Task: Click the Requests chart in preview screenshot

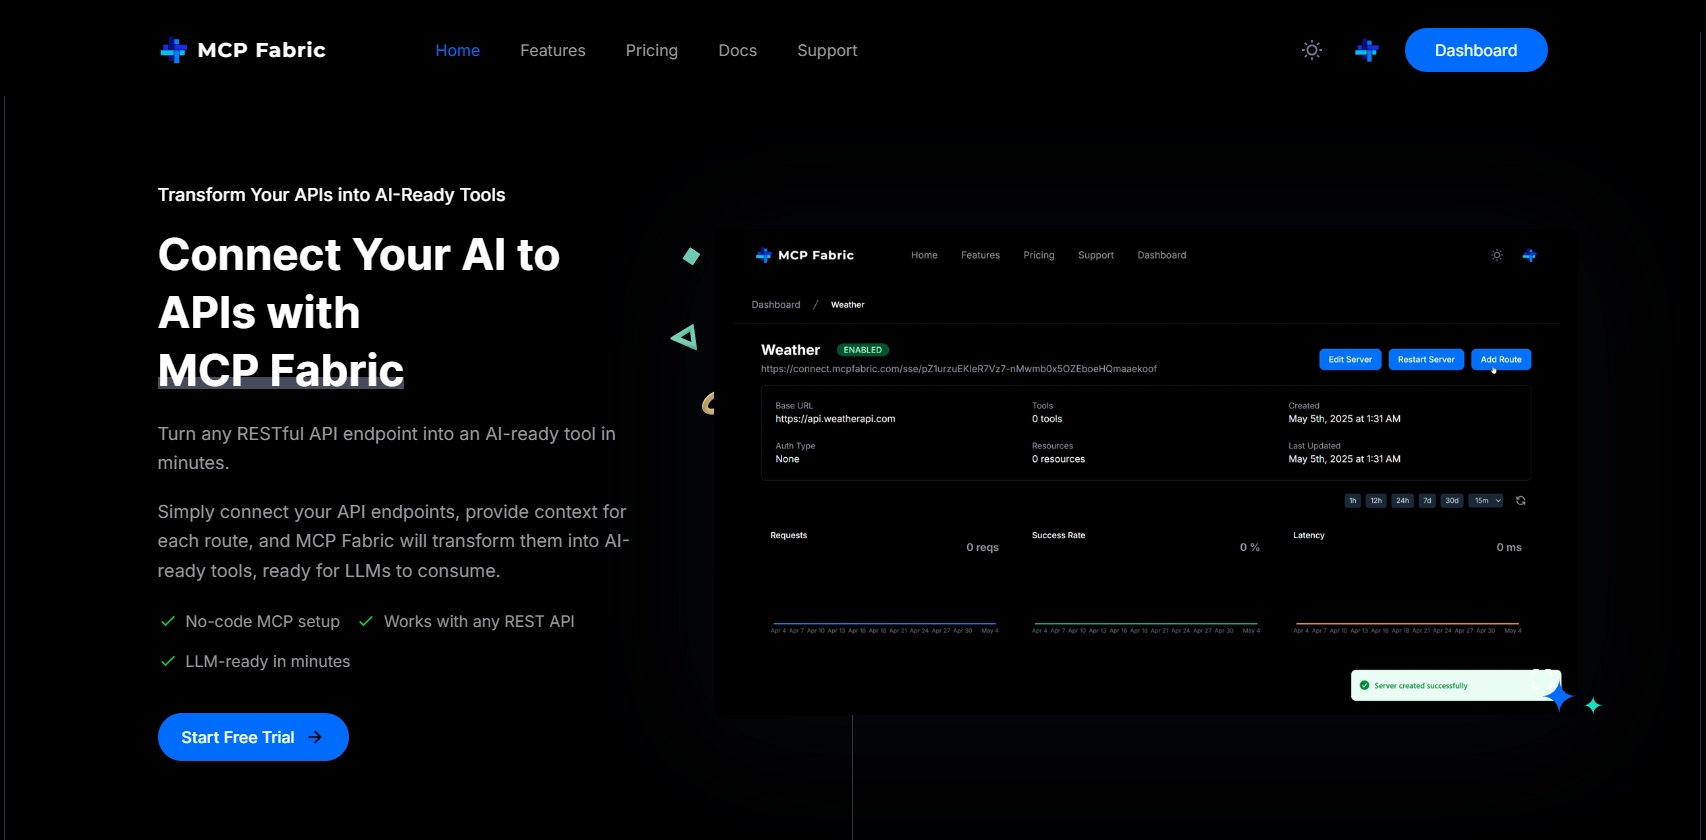Action: click(884, 583)
